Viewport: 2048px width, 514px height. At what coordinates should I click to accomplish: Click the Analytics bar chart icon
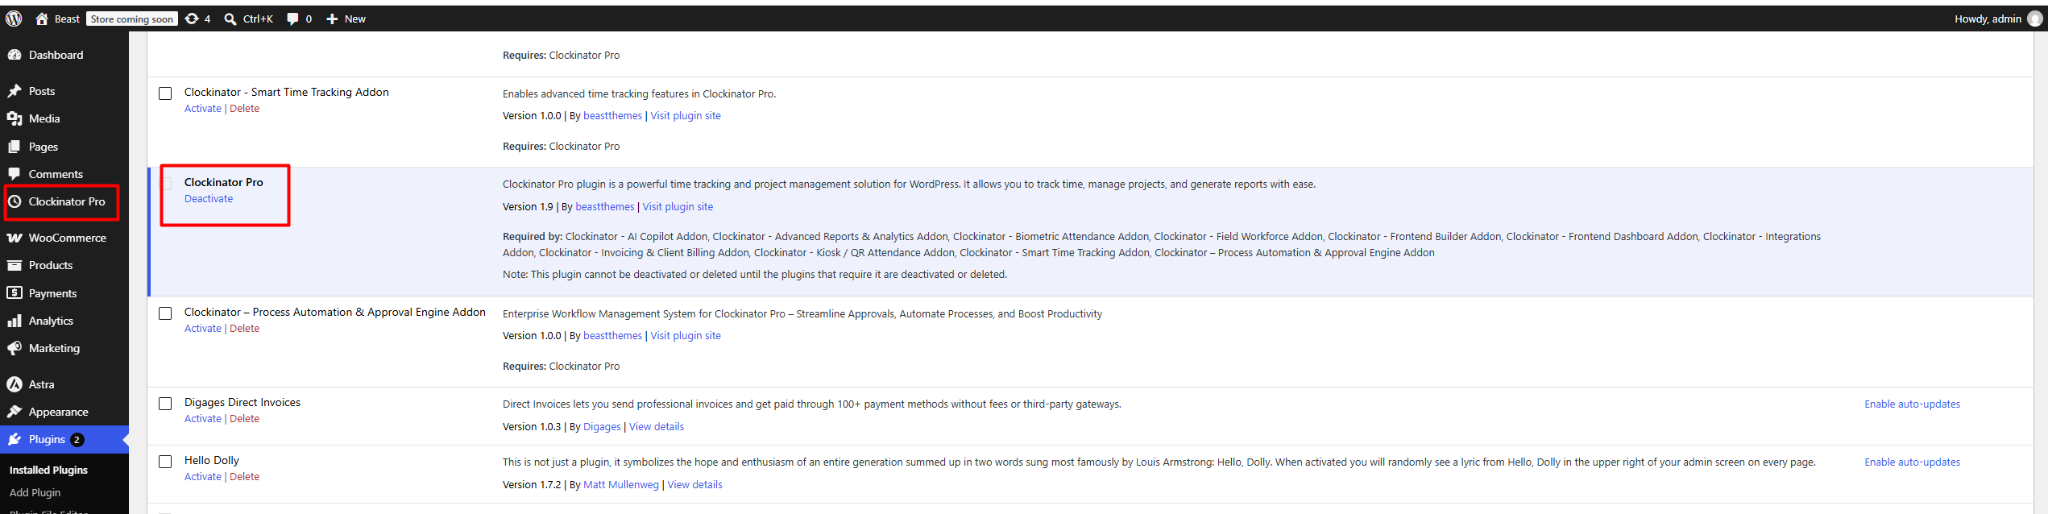coord(14,321)
